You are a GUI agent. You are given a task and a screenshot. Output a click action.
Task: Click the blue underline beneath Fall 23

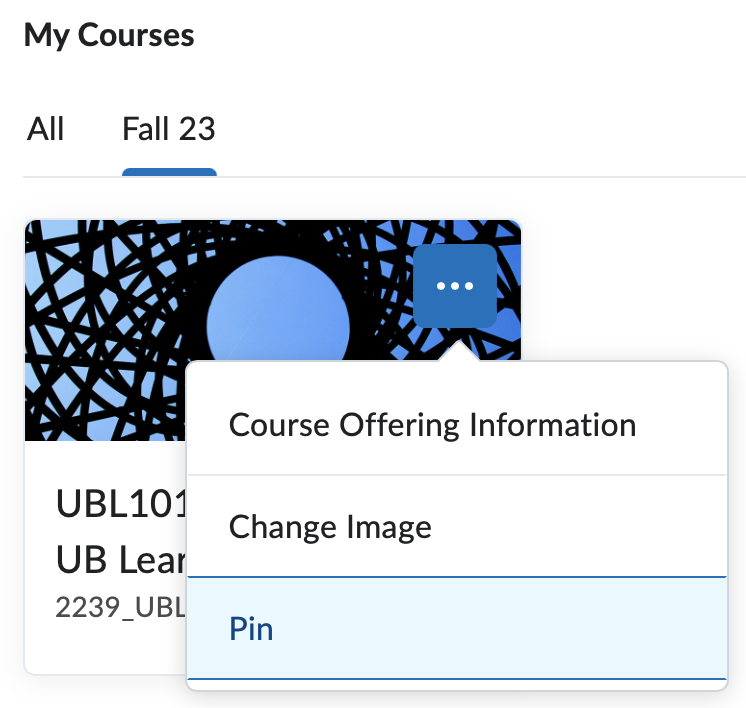pos(169,173)
